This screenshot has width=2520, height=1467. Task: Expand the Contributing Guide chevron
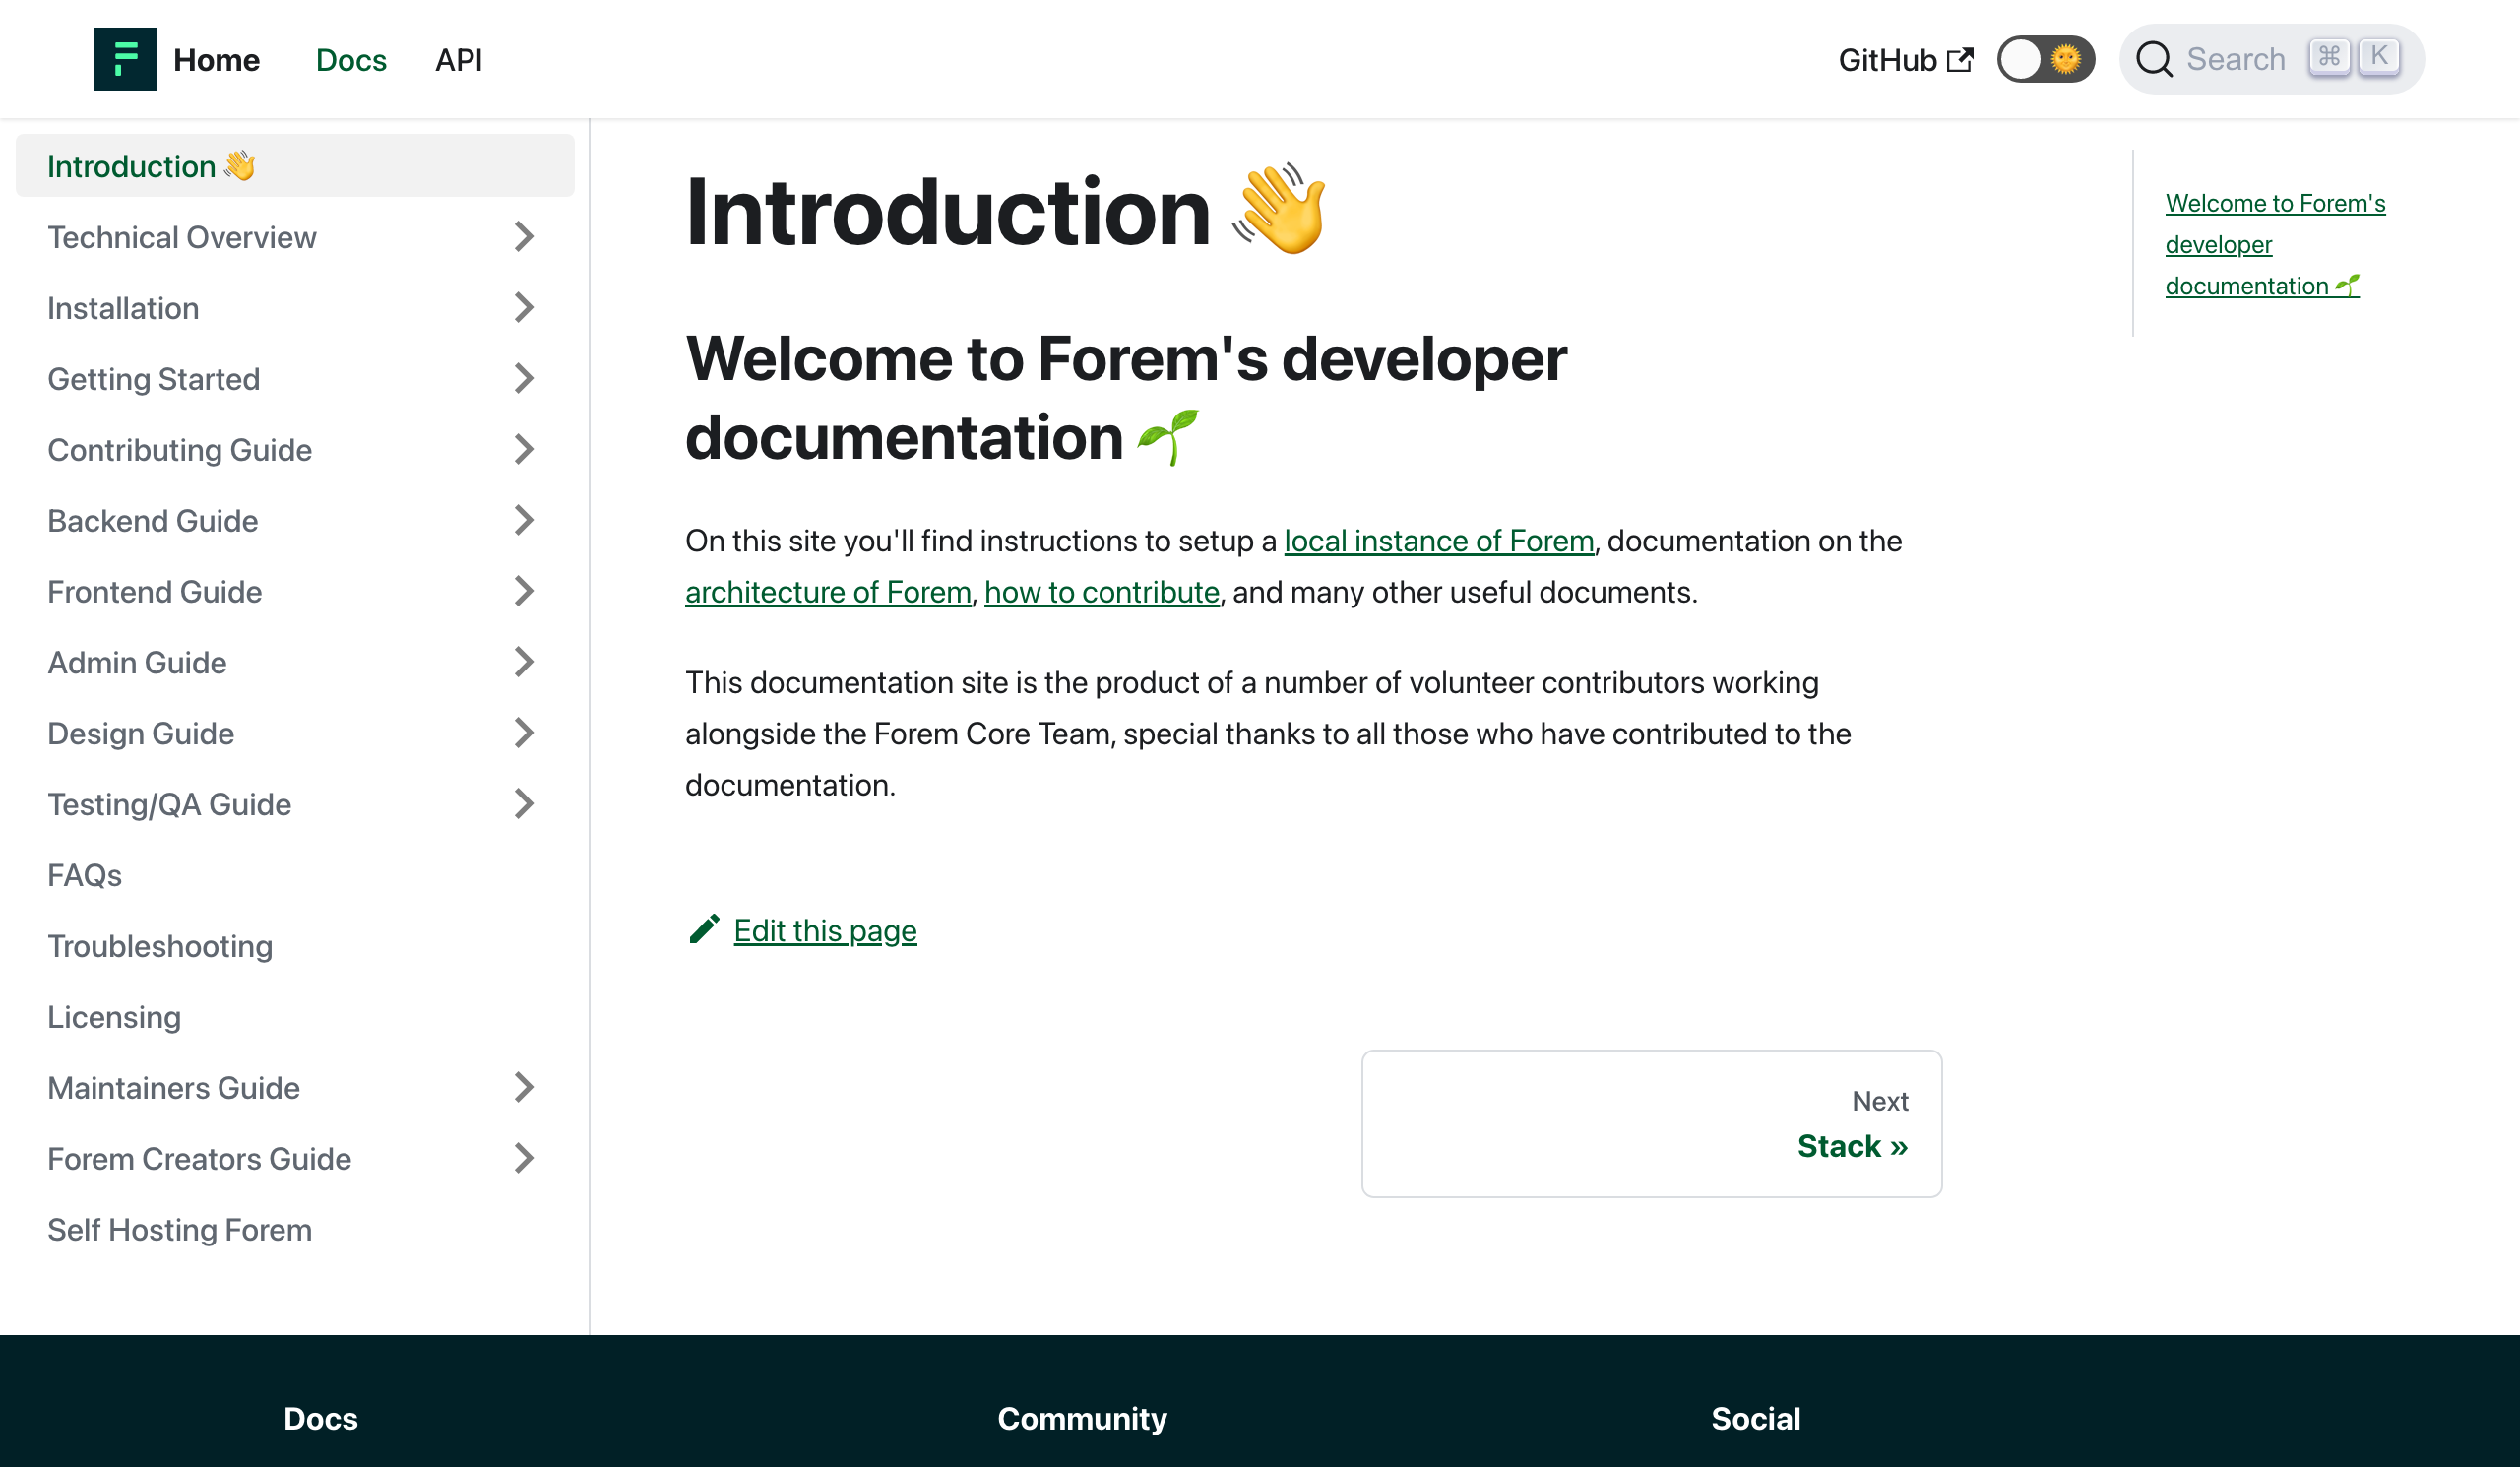(523, 450)
